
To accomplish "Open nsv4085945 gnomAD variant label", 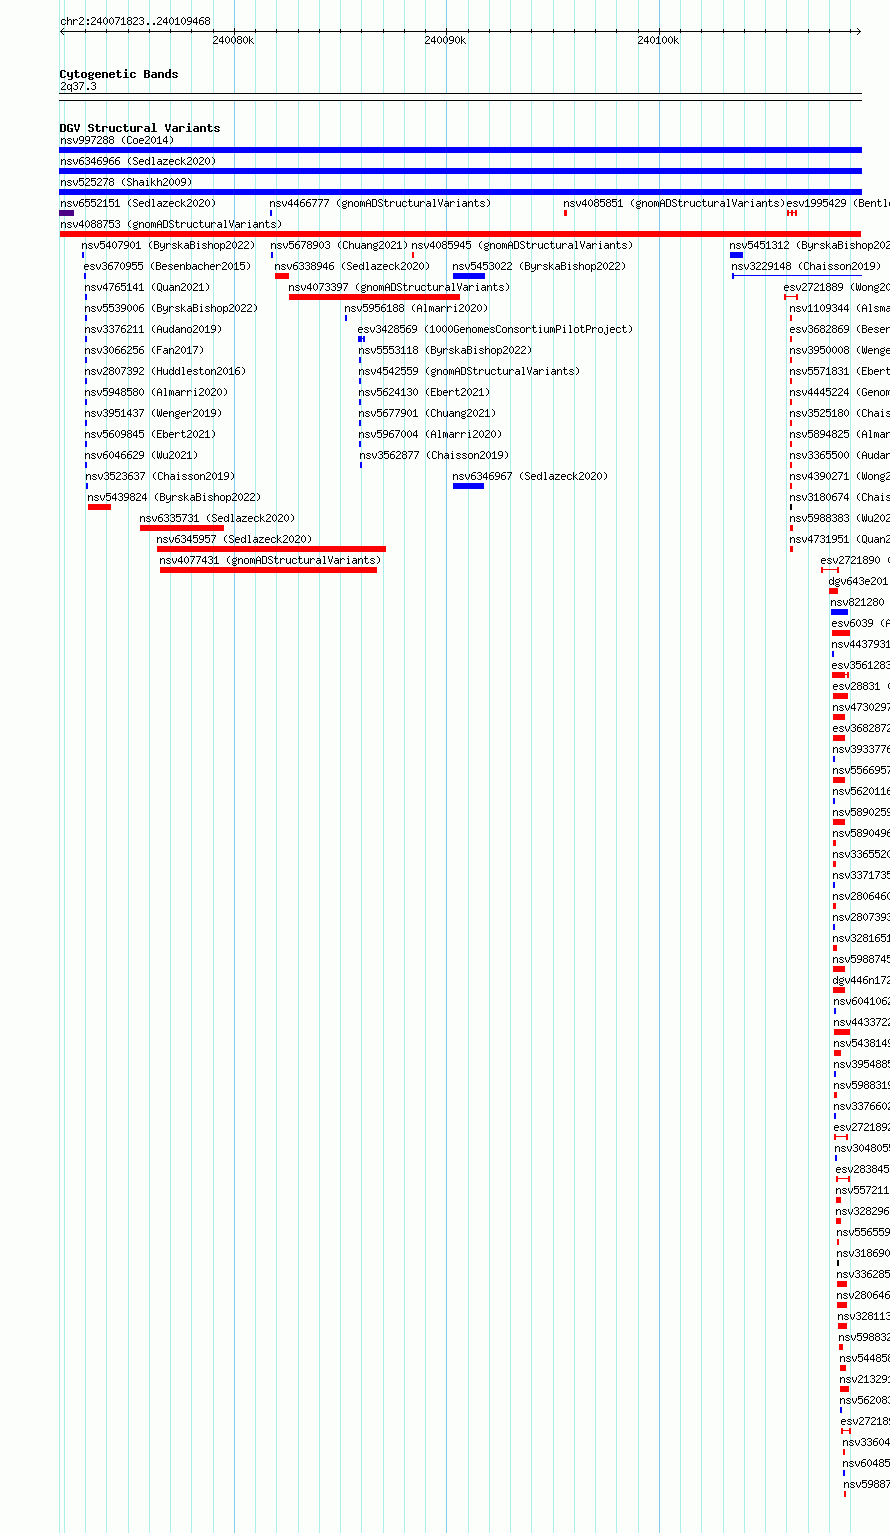I will (522, 245).
